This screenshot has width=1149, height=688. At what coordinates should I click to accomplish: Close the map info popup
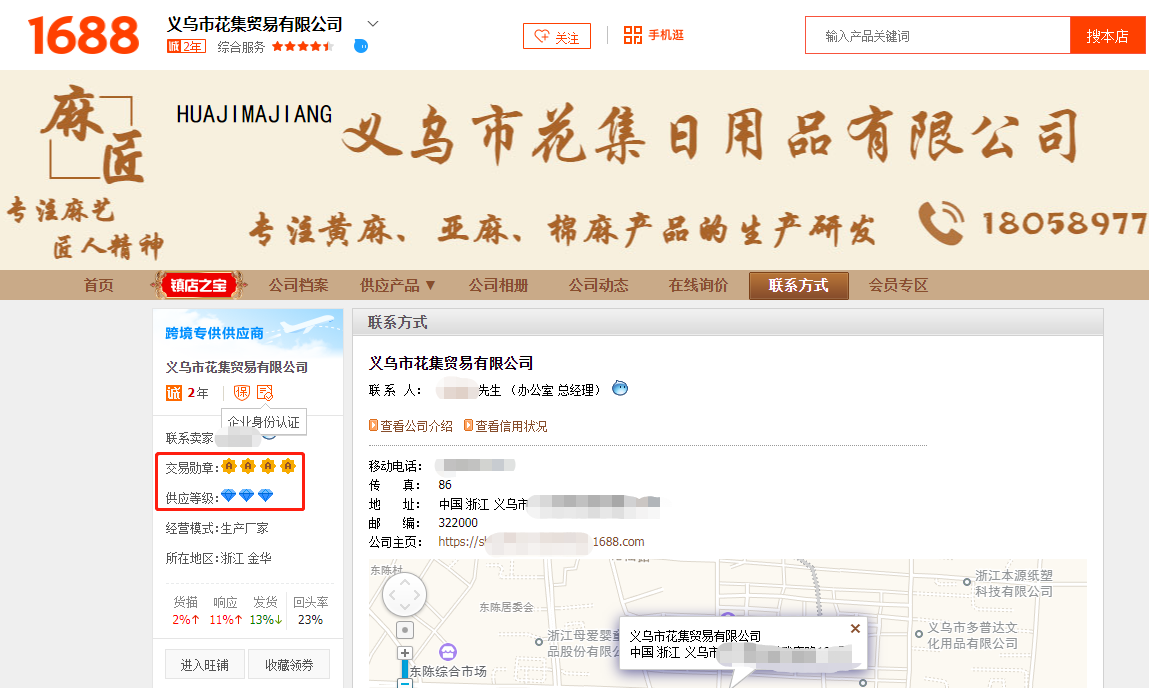coord(855,629)
